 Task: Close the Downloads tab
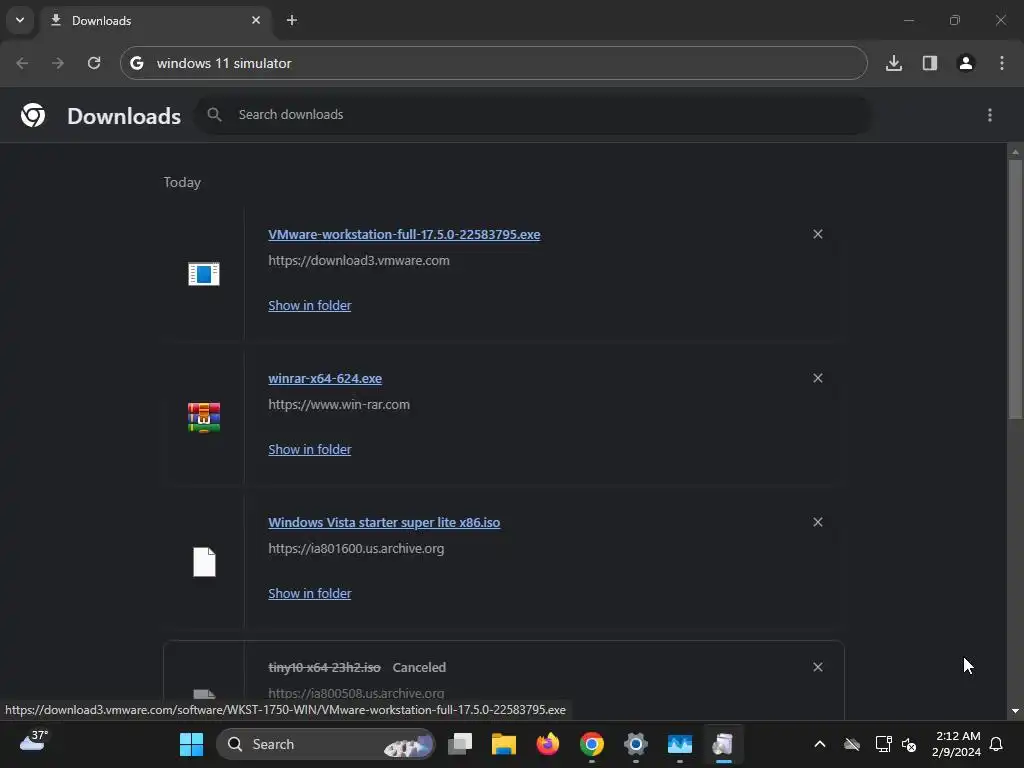(x=256, y=20)
